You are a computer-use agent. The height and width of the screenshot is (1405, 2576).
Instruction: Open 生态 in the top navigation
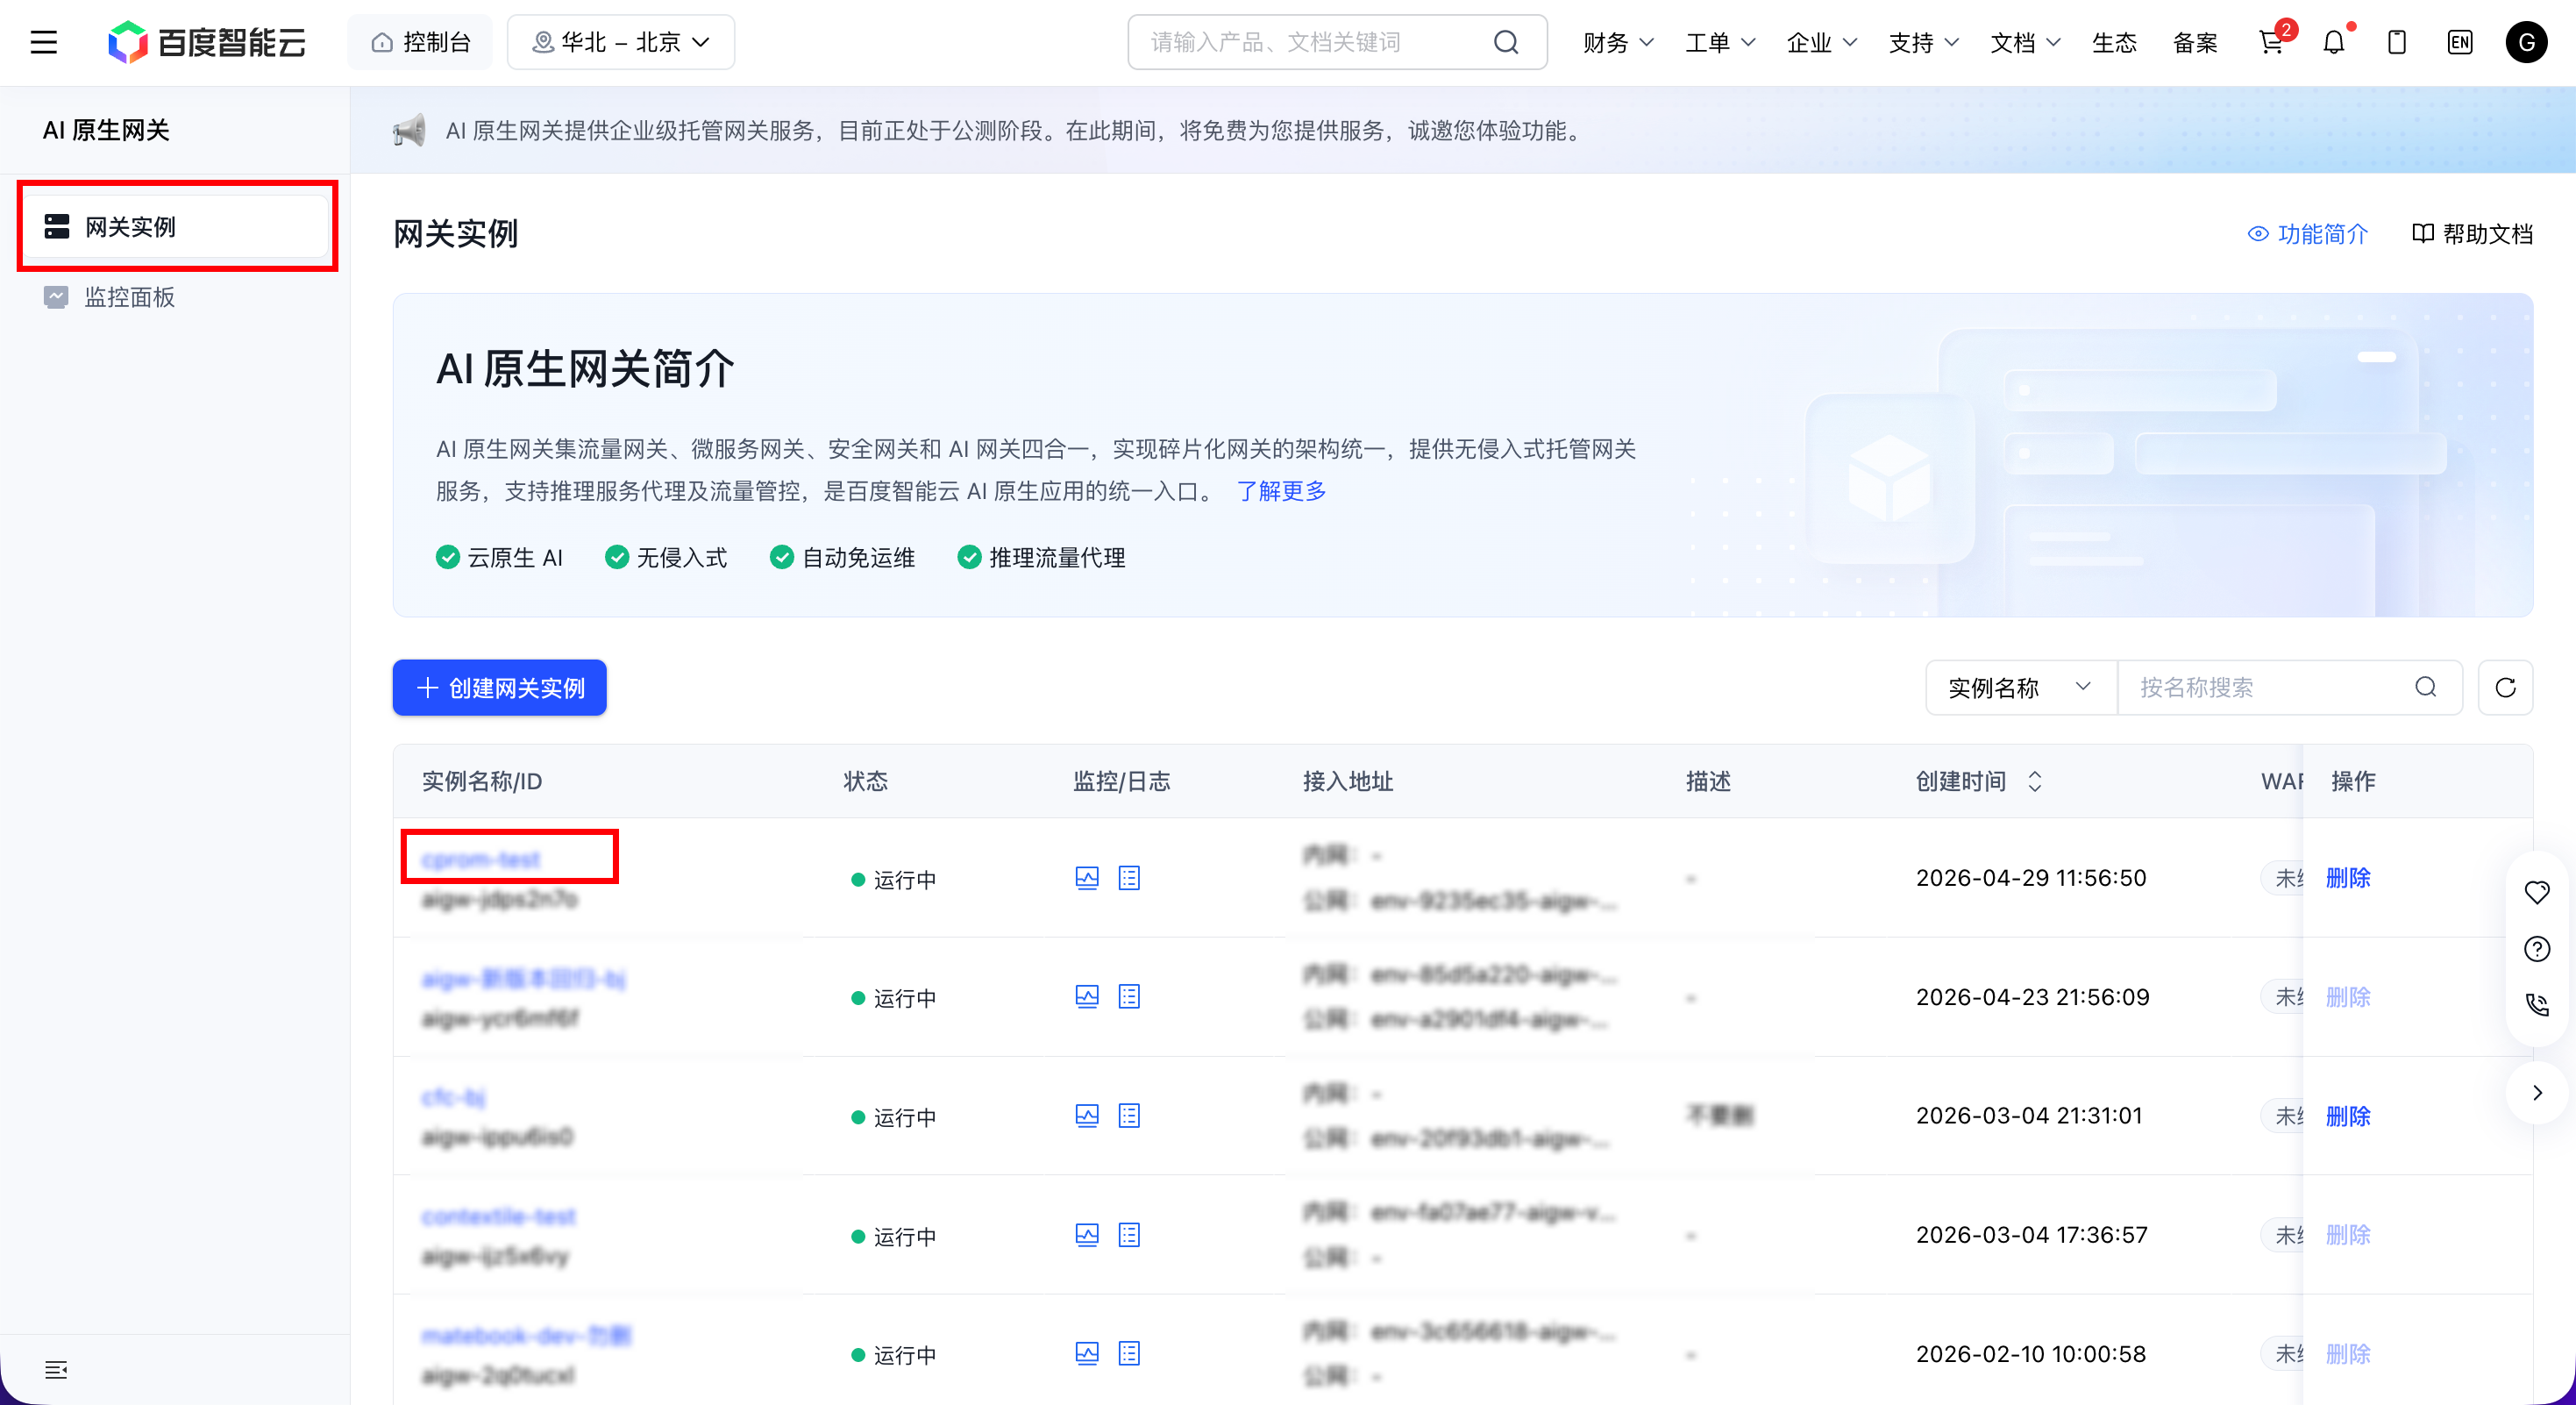tap(2114, 43)
